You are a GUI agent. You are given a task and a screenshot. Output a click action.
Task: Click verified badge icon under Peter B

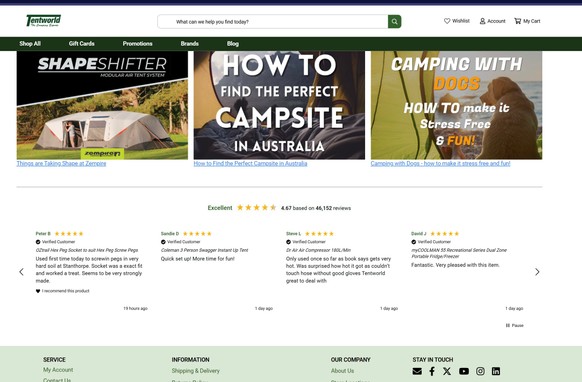38,242
